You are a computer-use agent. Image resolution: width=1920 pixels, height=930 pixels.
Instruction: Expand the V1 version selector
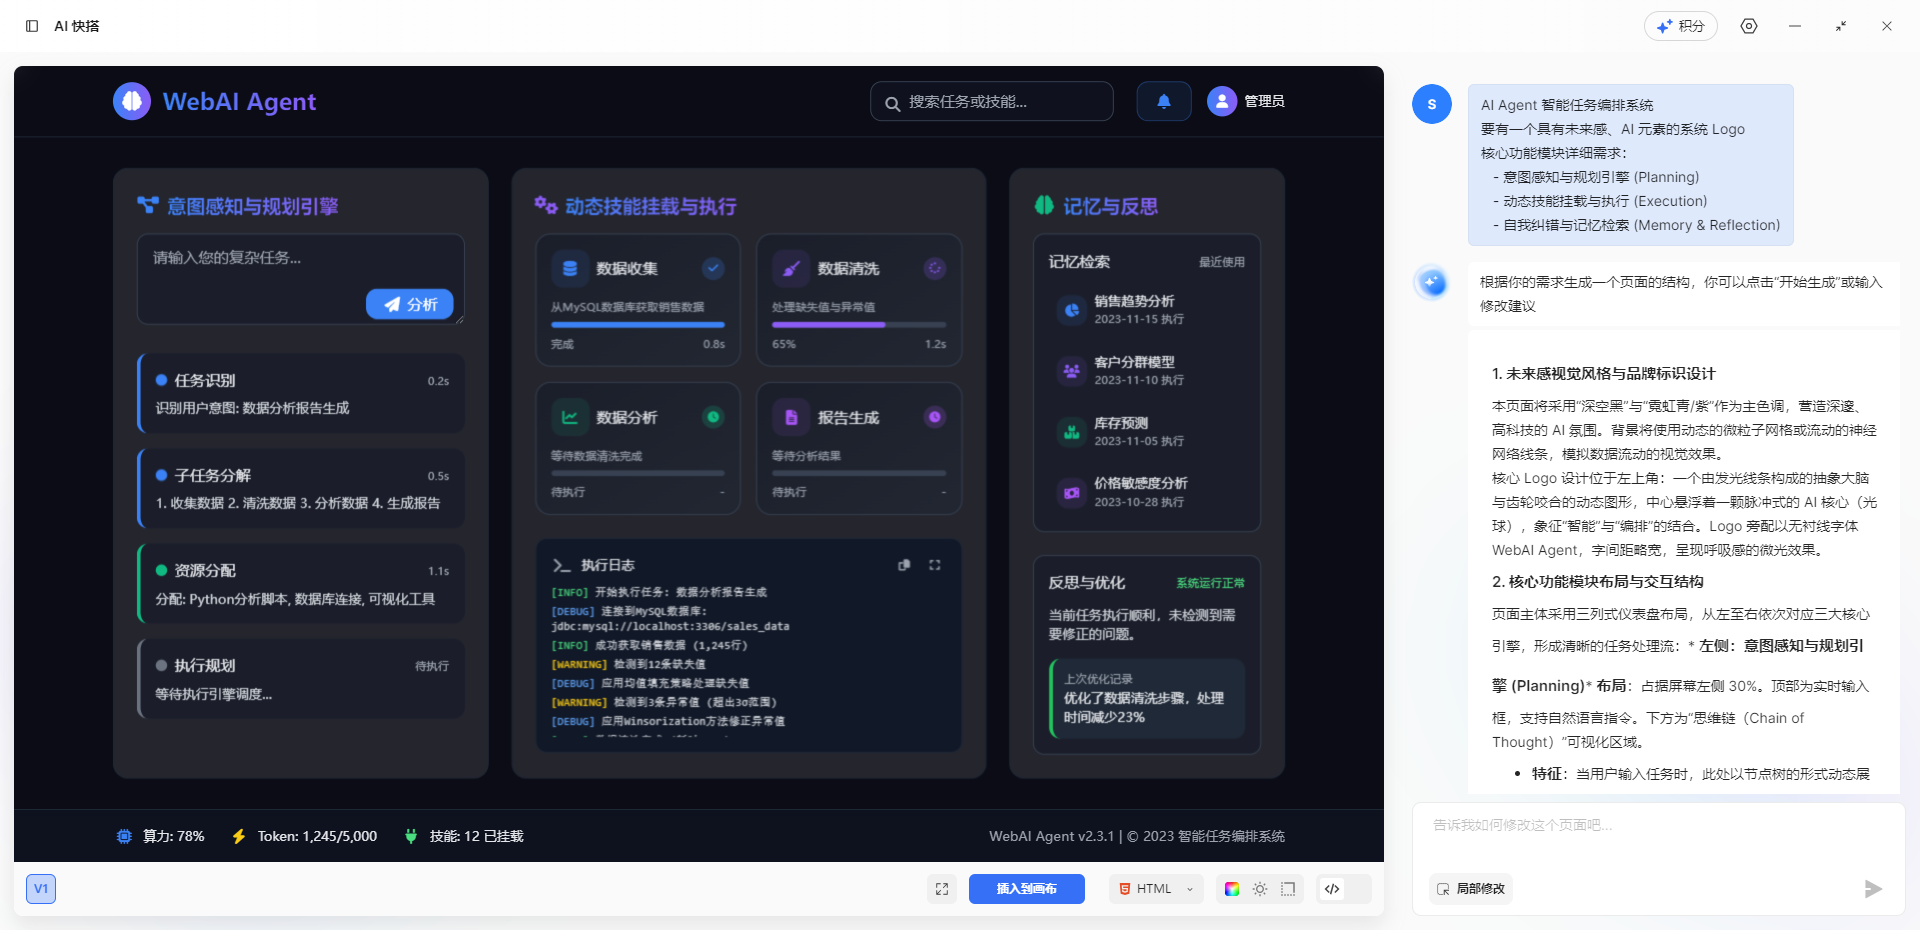point(41,888)
